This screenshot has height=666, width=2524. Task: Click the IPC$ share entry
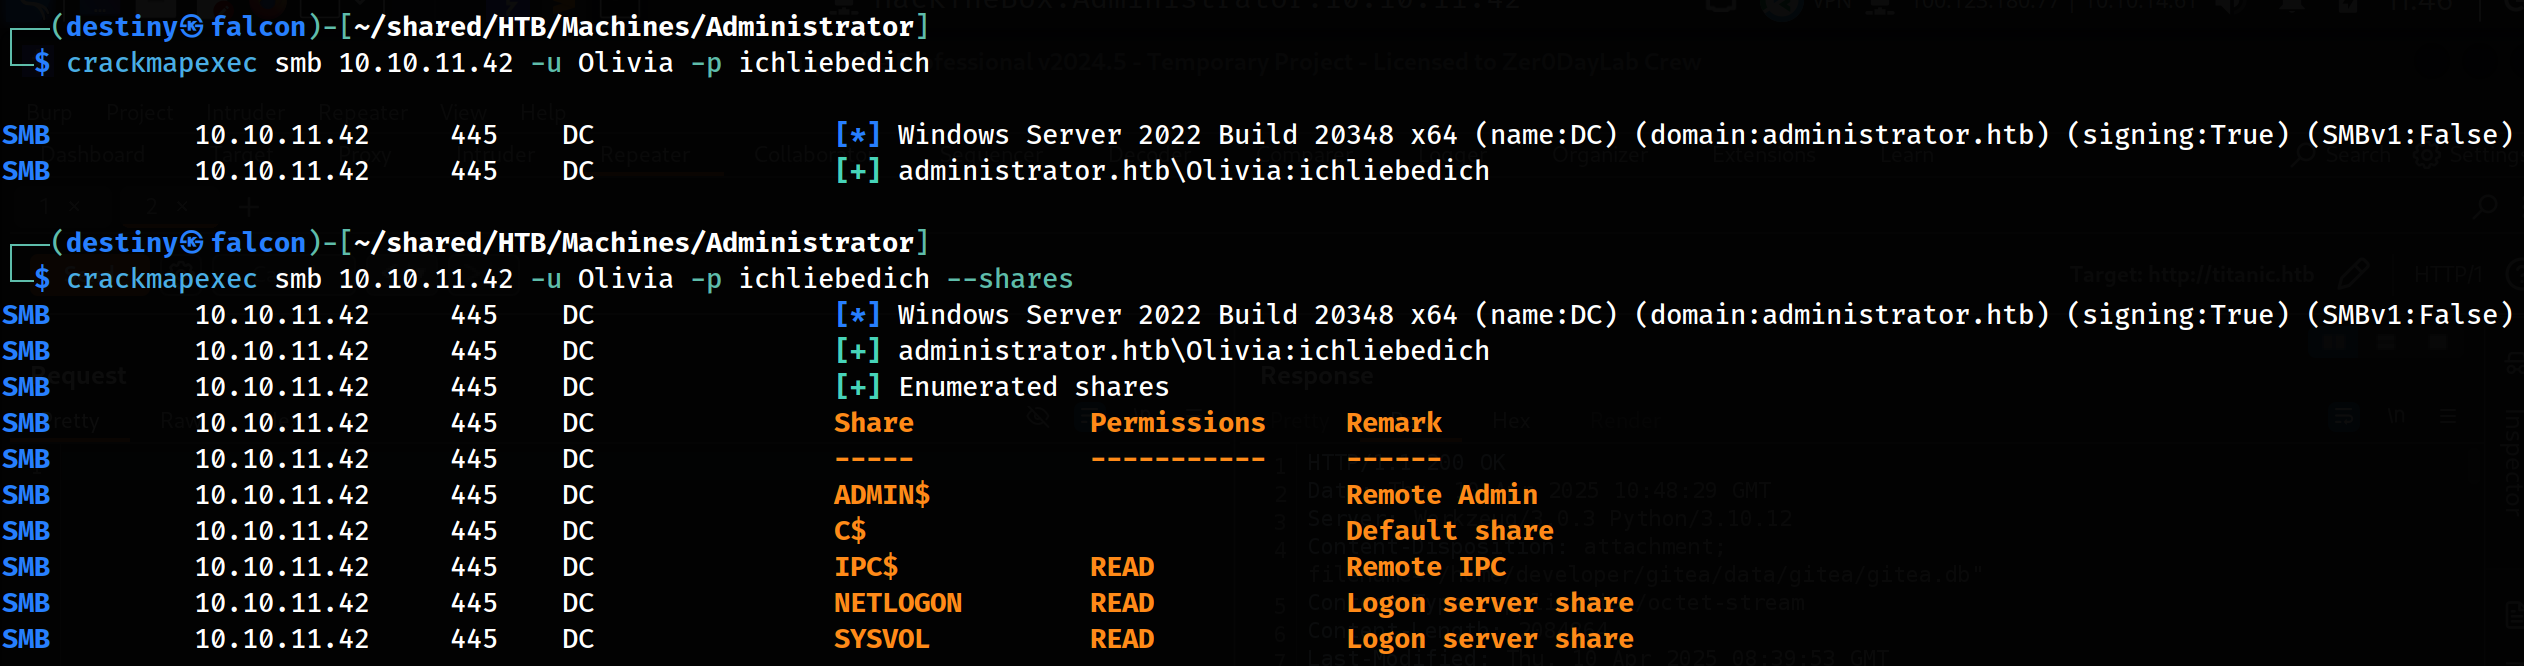(x=866, y=567)
